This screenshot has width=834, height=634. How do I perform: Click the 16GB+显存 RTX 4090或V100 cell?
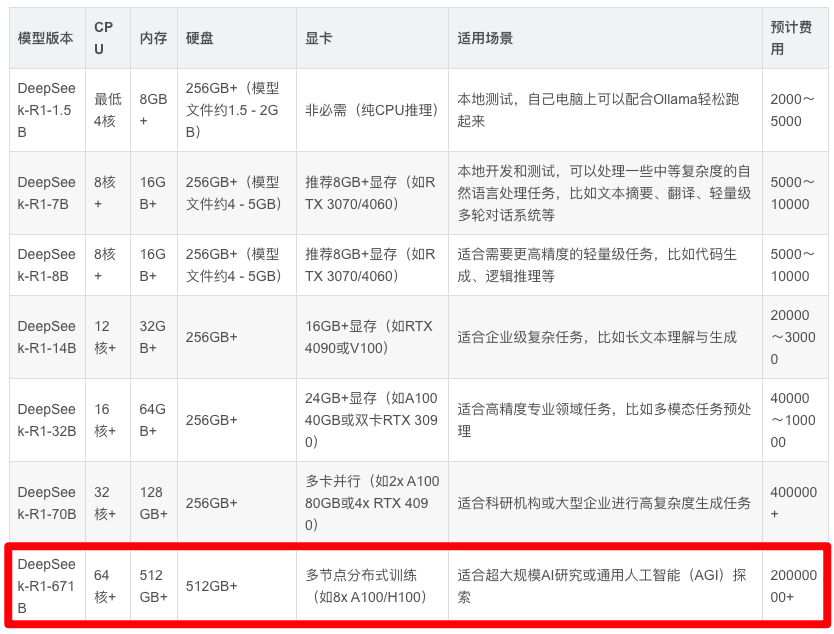372,337
